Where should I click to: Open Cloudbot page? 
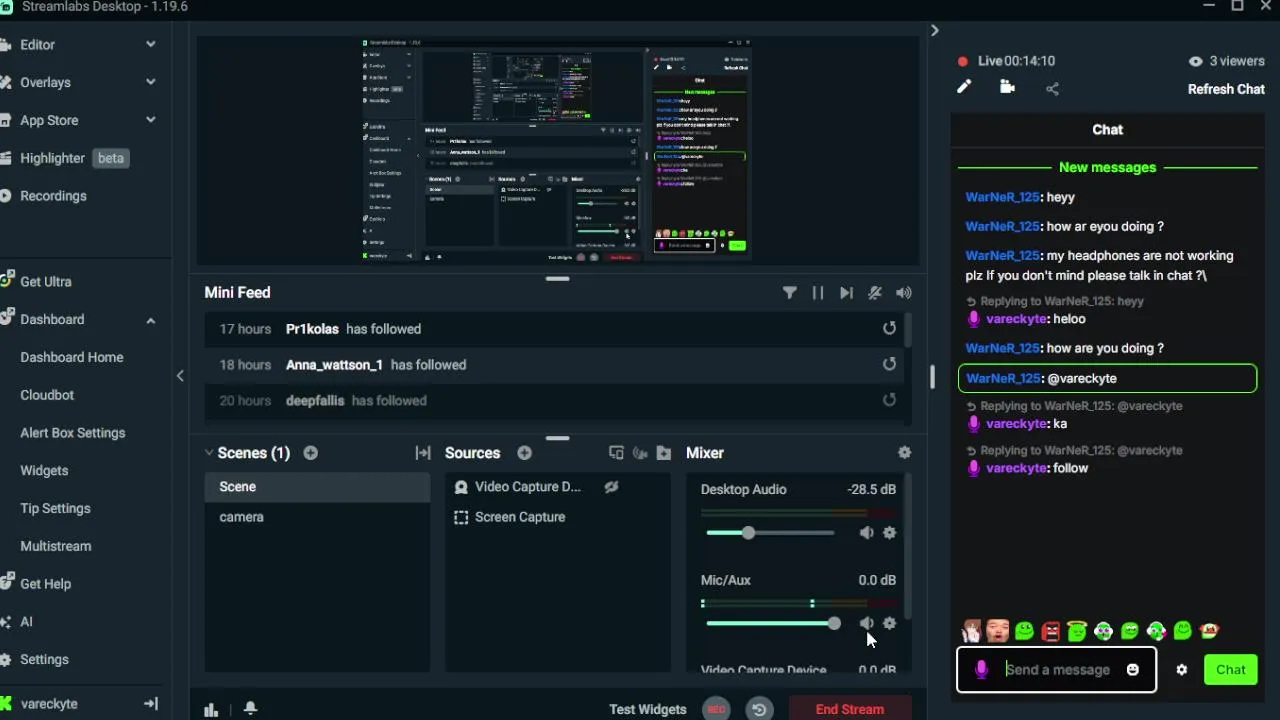pos(47,395)
